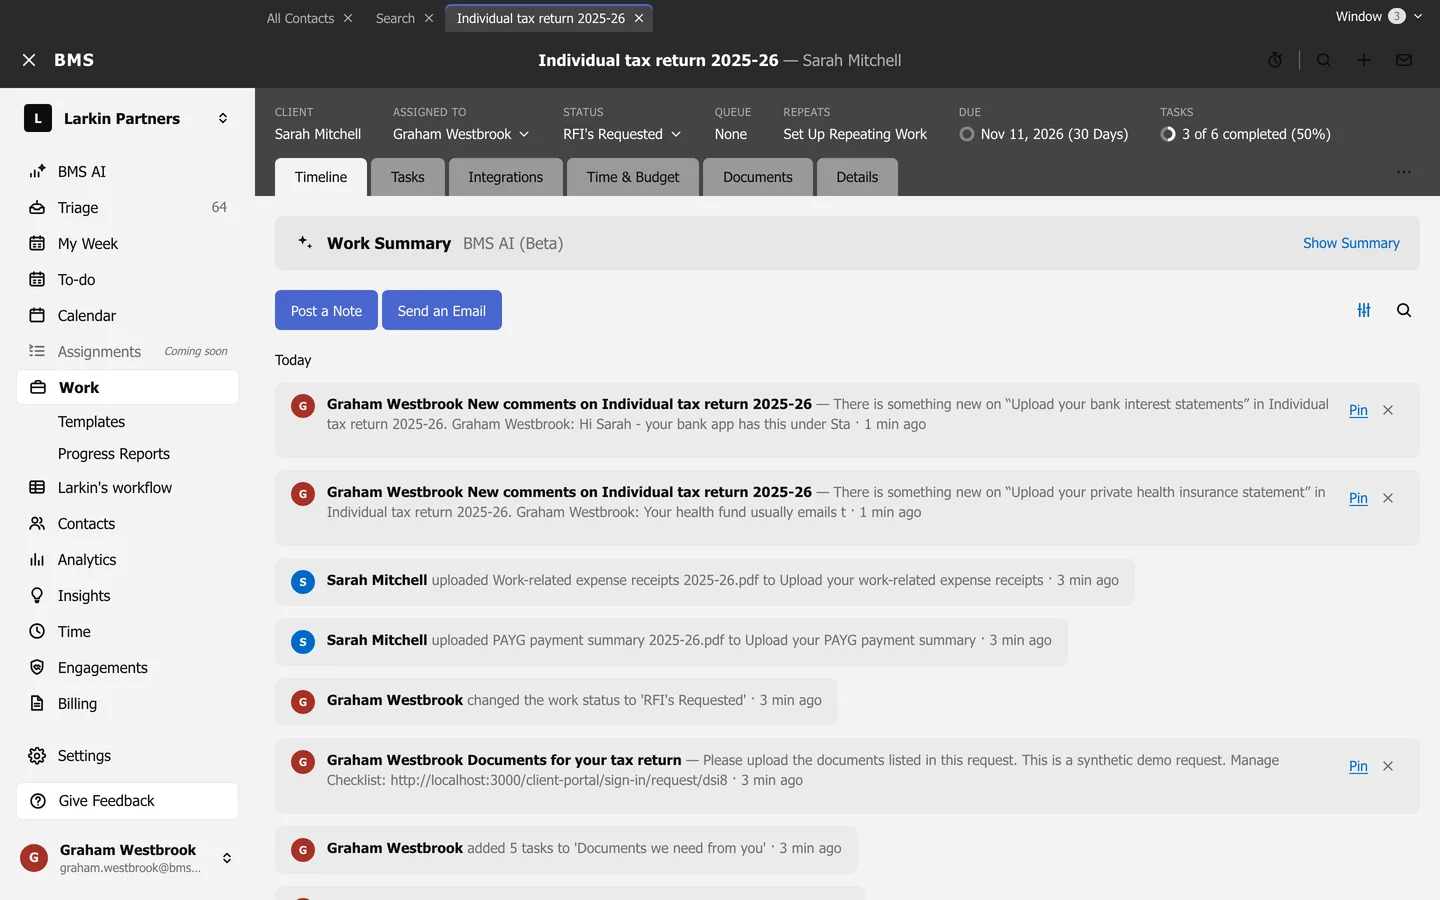The height and width of the screenshot is (900, 1440).
Task: Open the timer stopwatch icon in header
Action: [1275, 60]
